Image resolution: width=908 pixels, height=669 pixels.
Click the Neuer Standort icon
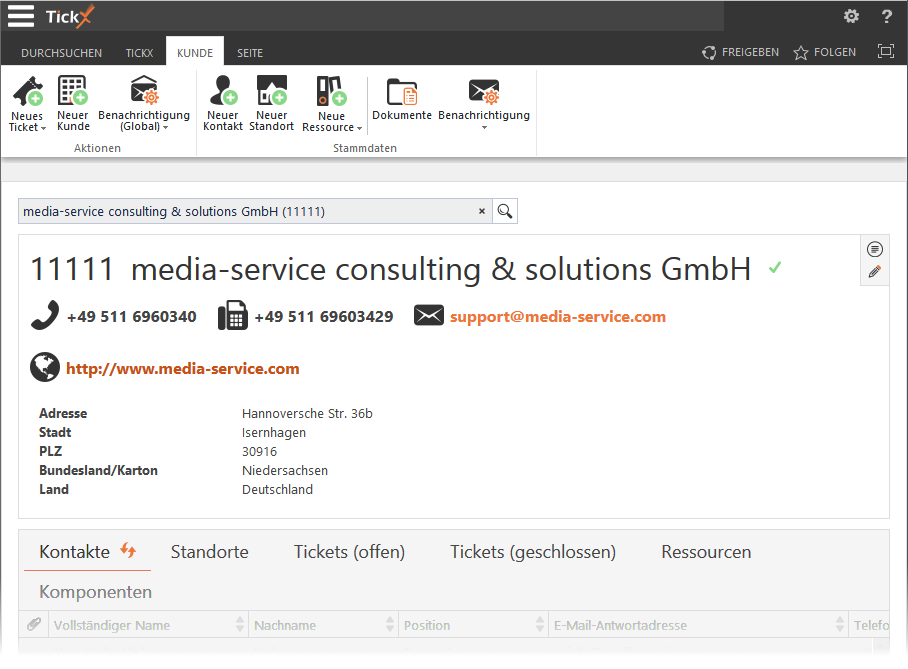point(272,90)
